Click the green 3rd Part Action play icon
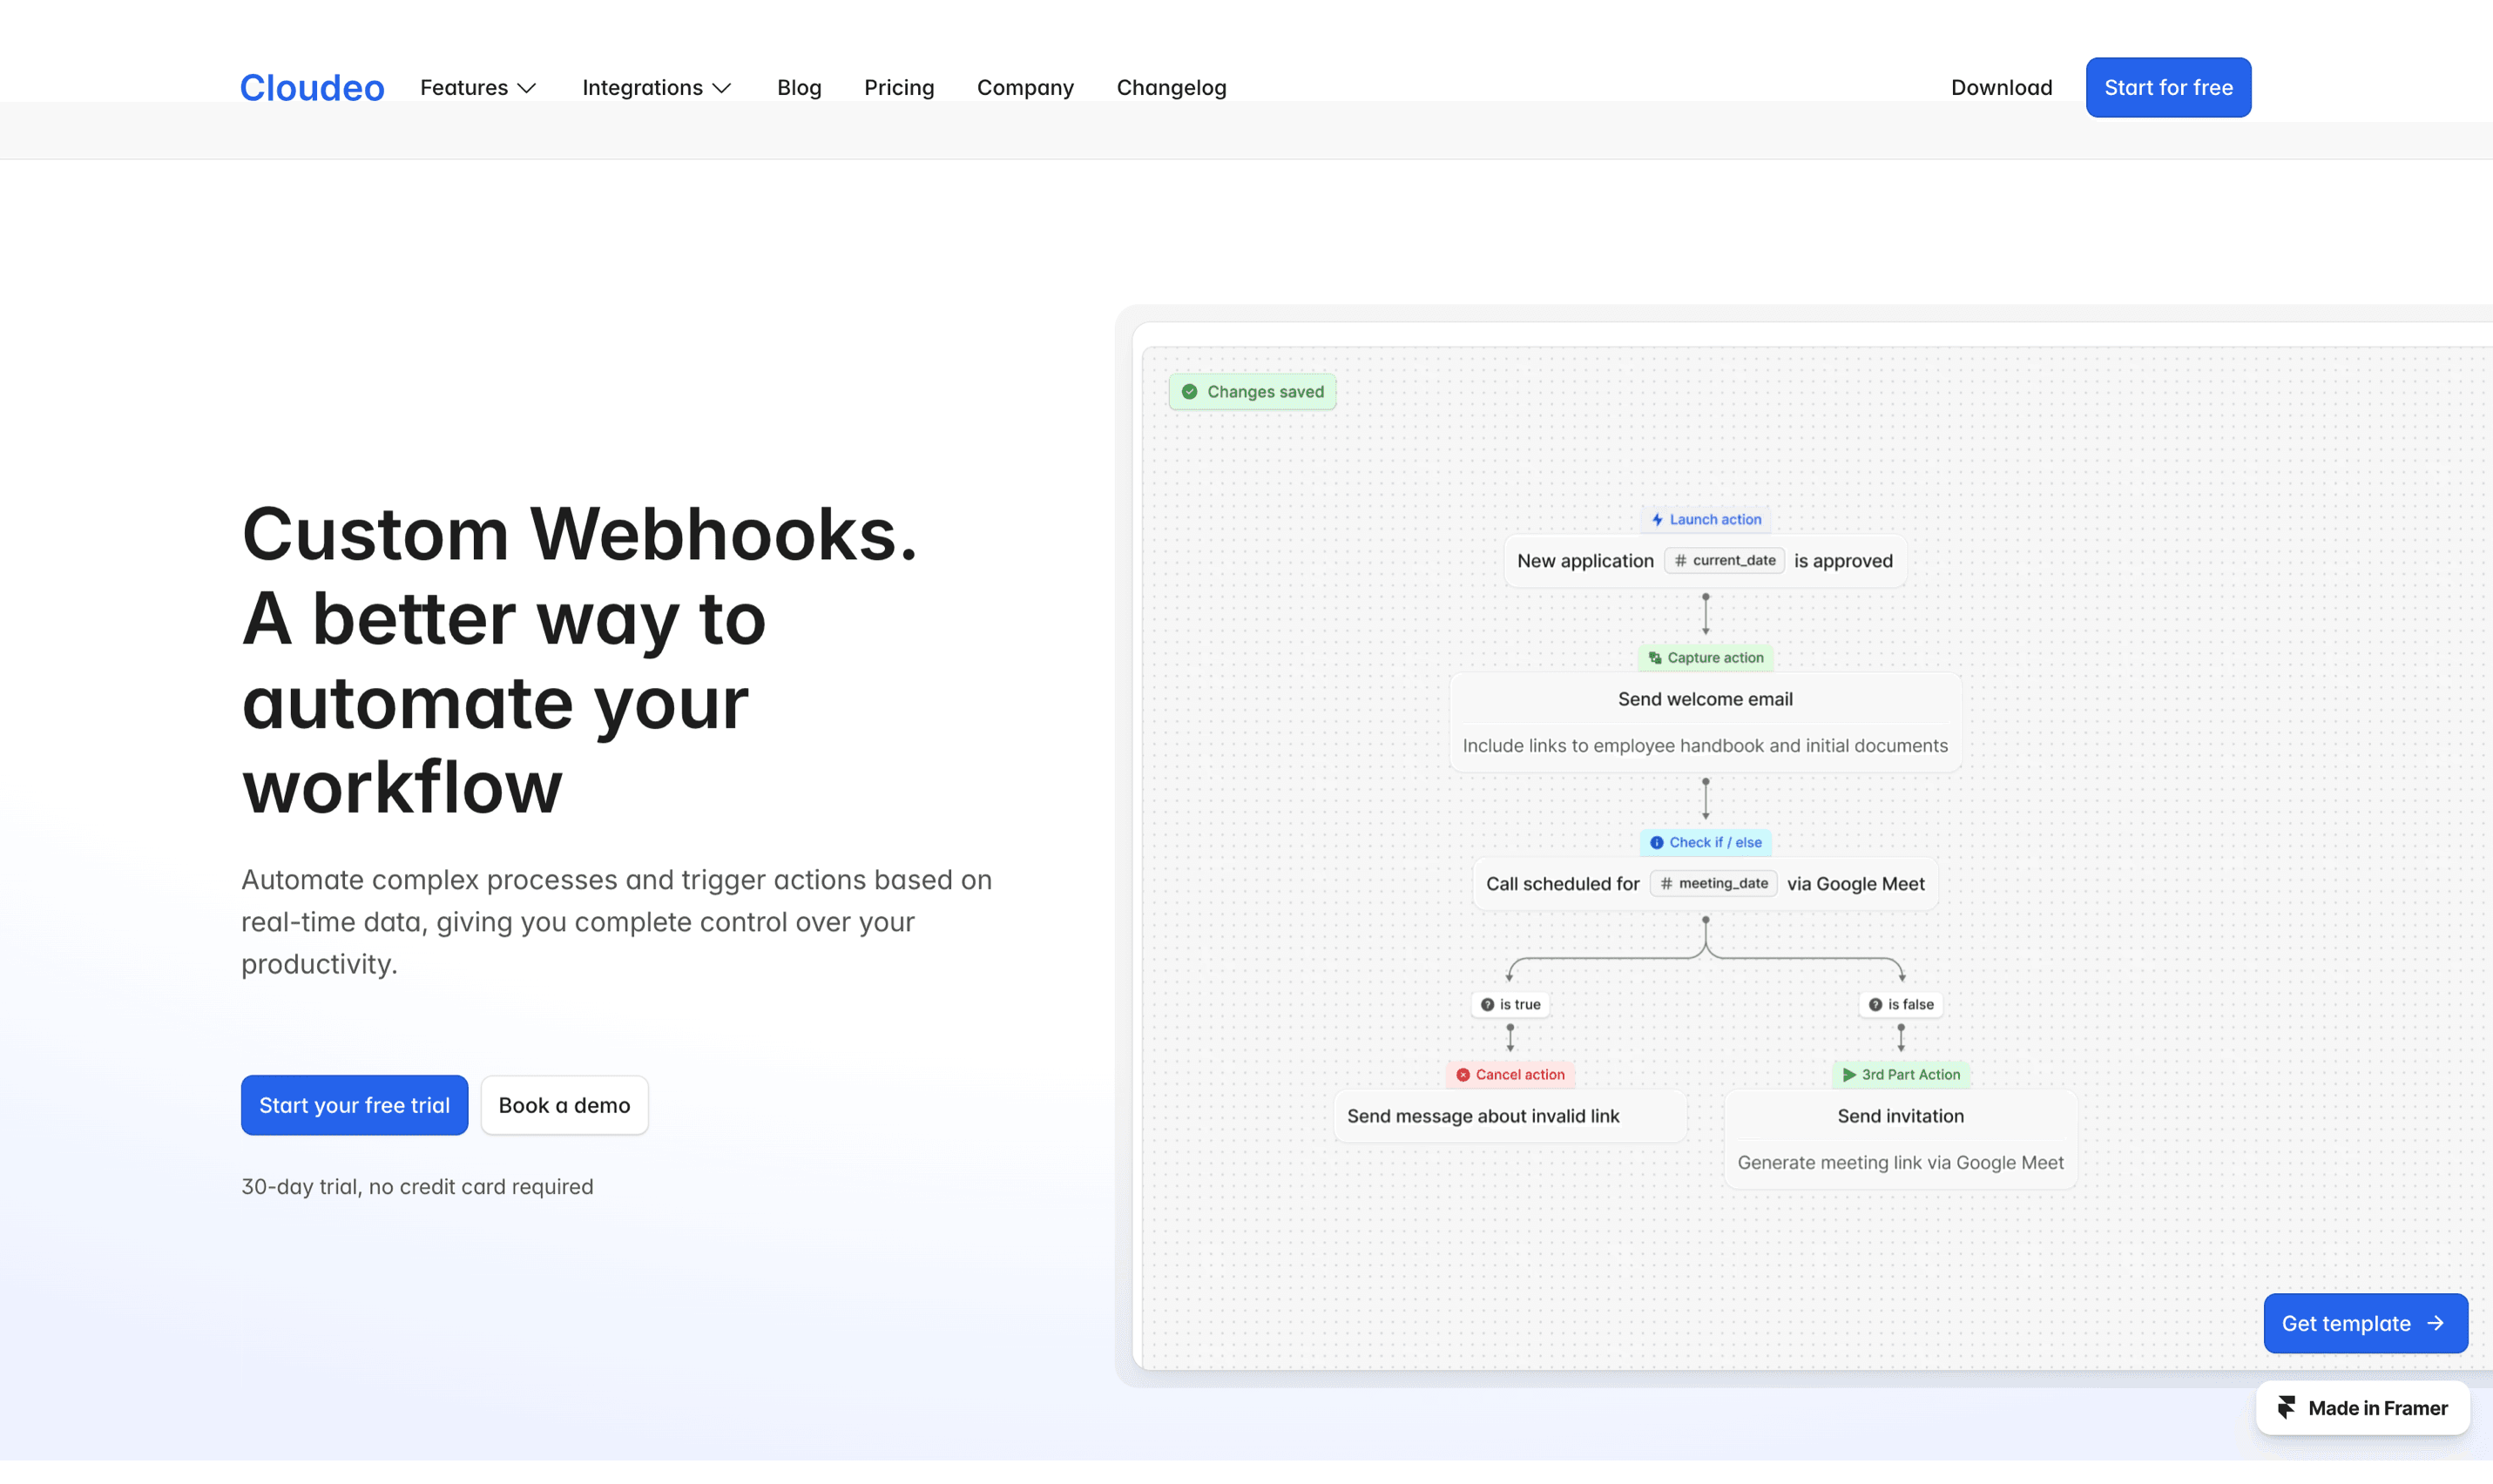The width and height of the screenshot is (2493, 1484). click(x=1849, y=1075)
